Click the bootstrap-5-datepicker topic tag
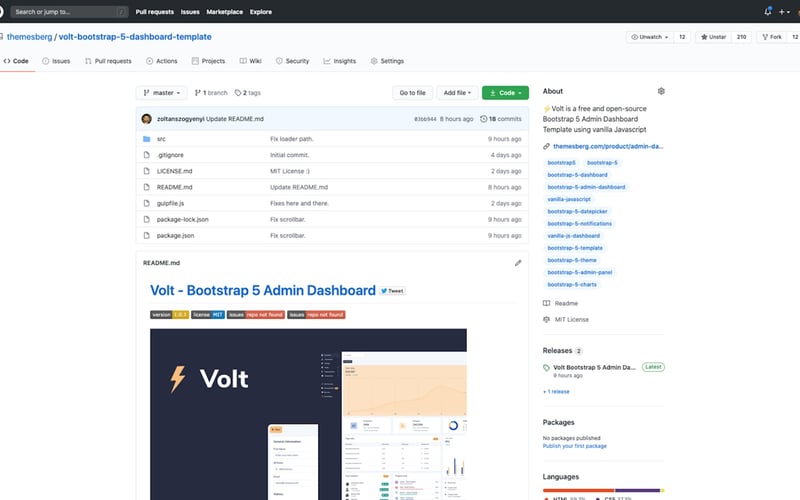The image size is (800, 500). 577,212
